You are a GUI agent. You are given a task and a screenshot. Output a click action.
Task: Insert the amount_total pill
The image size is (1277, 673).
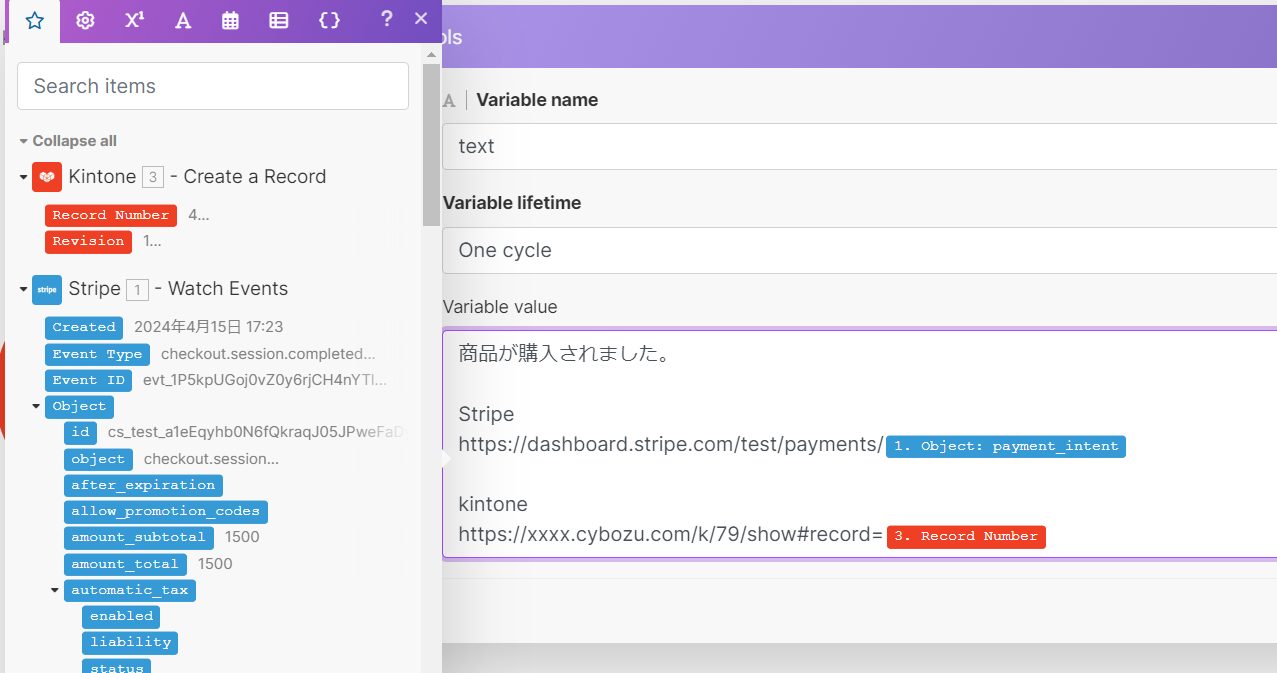click(x=125, y=564)
